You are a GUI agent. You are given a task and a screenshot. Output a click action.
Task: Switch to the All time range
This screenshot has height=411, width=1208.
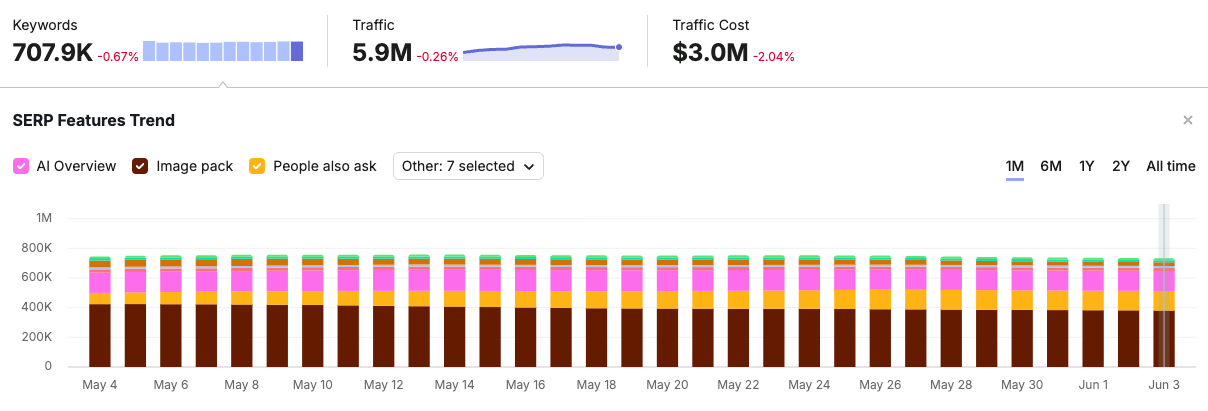point(1171,166)
